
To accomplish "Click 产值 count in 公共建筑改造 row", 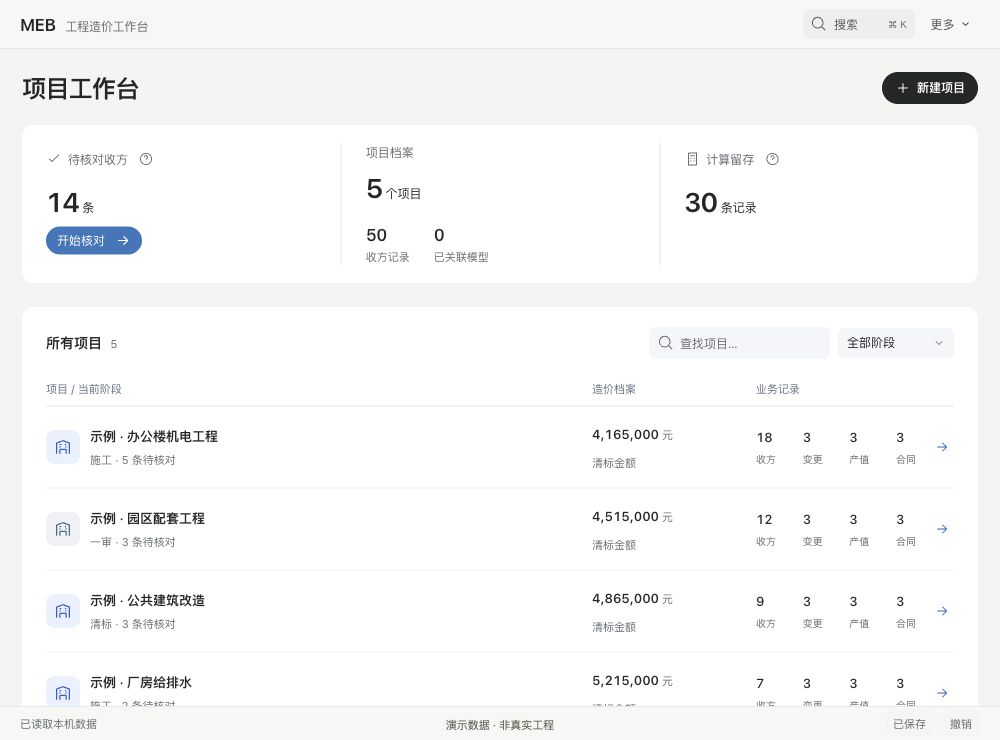I will 859,611.
